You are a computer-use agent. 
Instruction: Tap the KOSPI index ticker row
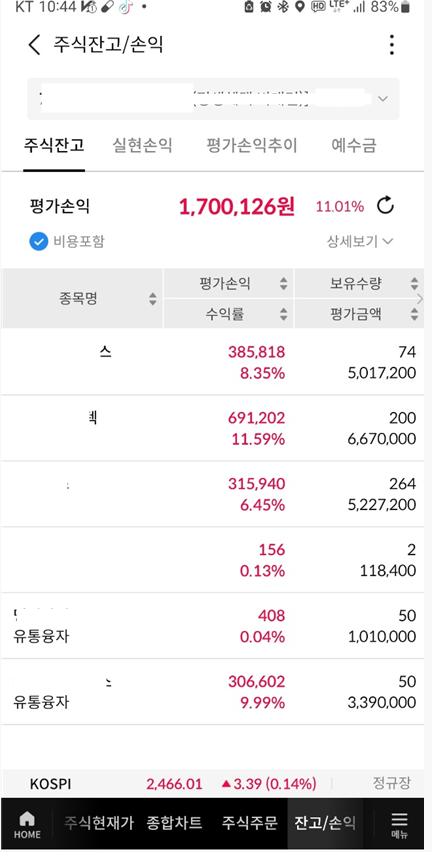[x=216, y=784]
